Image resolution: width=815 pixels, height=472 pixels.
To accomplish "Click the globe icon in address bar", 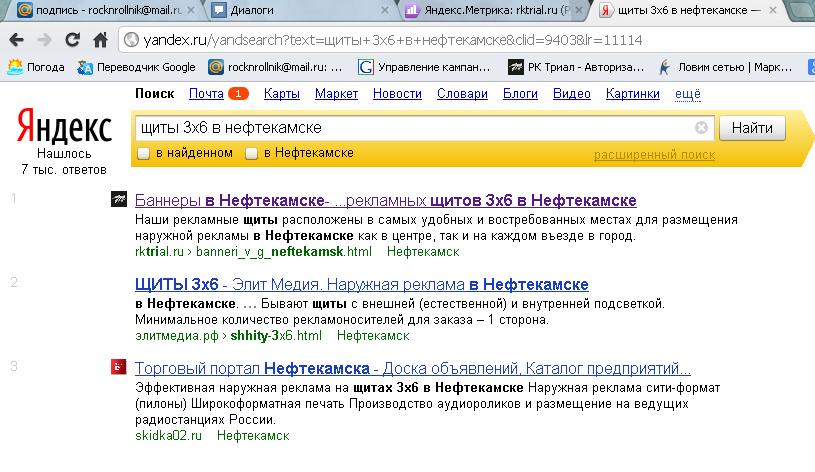I will click(x=132, y=40).
